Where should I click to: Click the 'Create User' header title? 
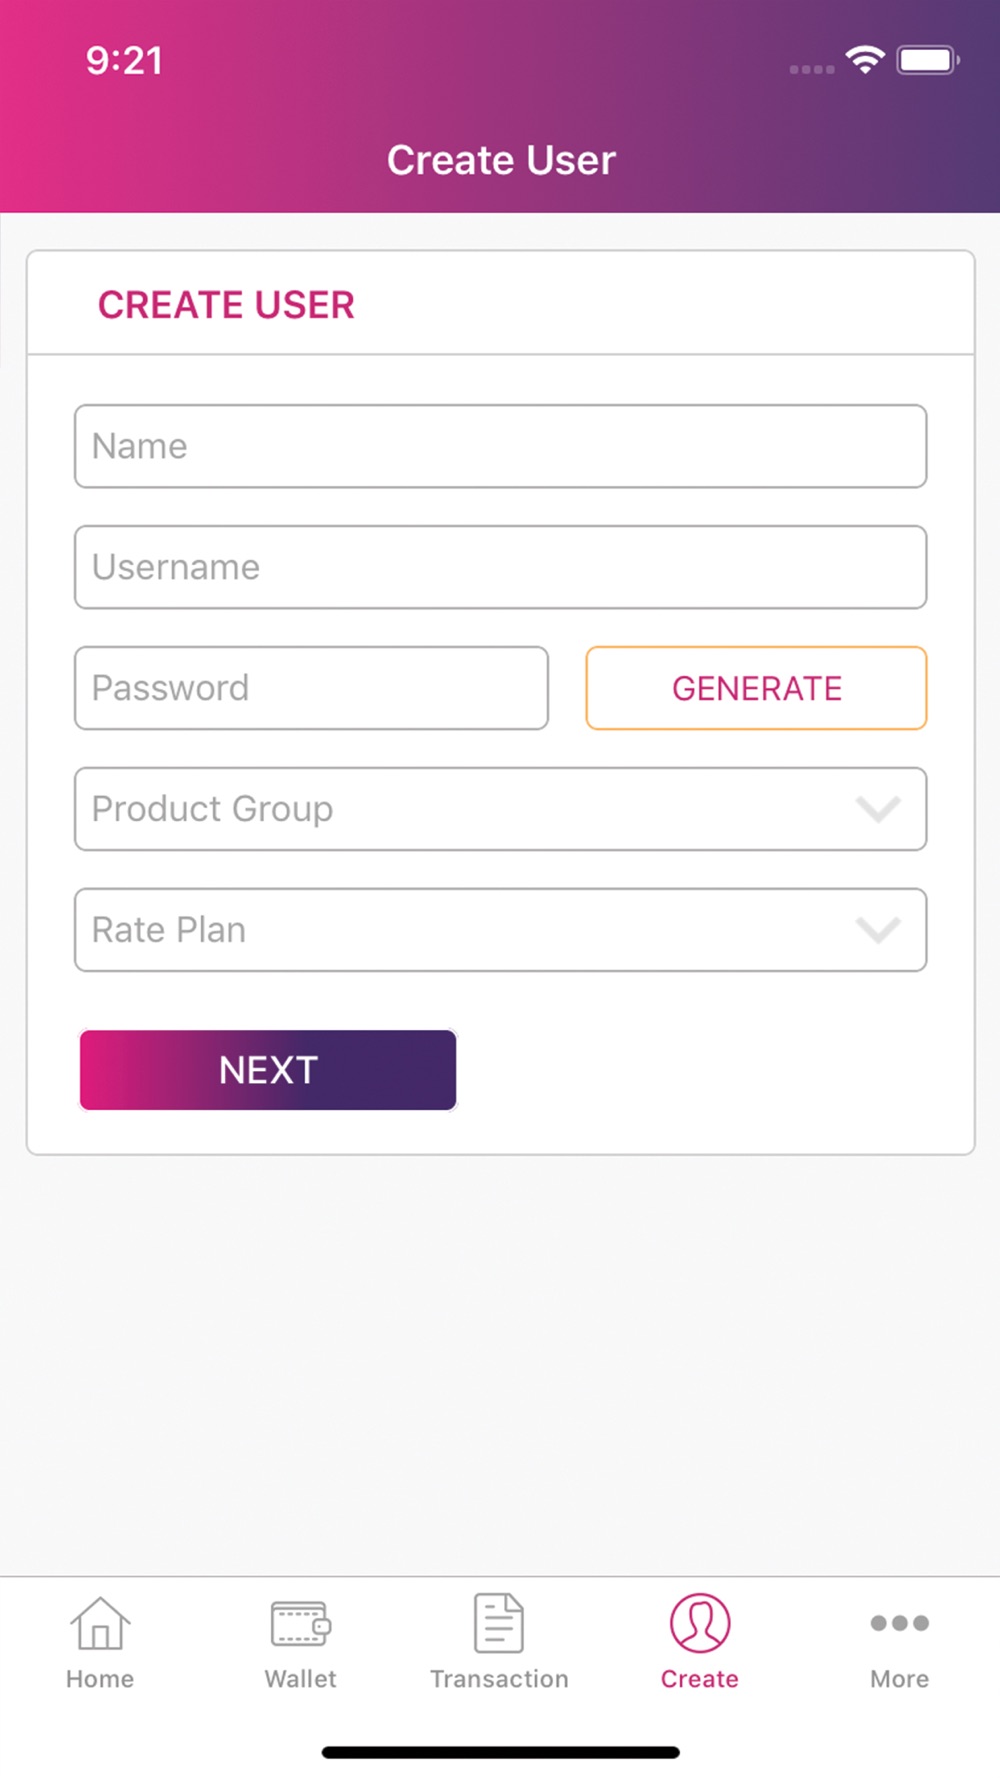point(501,160)
